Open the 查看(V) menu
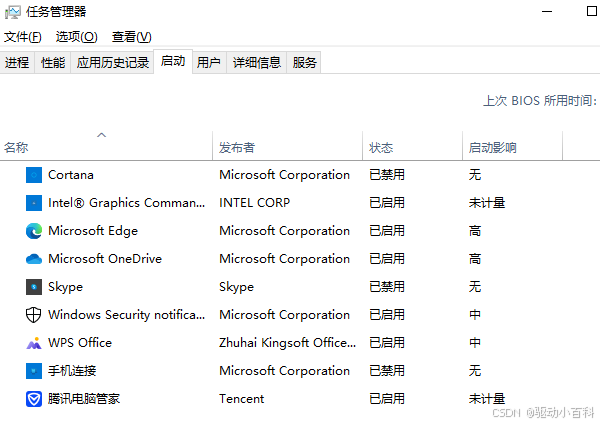Screen dimensions: 600x424 coord(132,37)
